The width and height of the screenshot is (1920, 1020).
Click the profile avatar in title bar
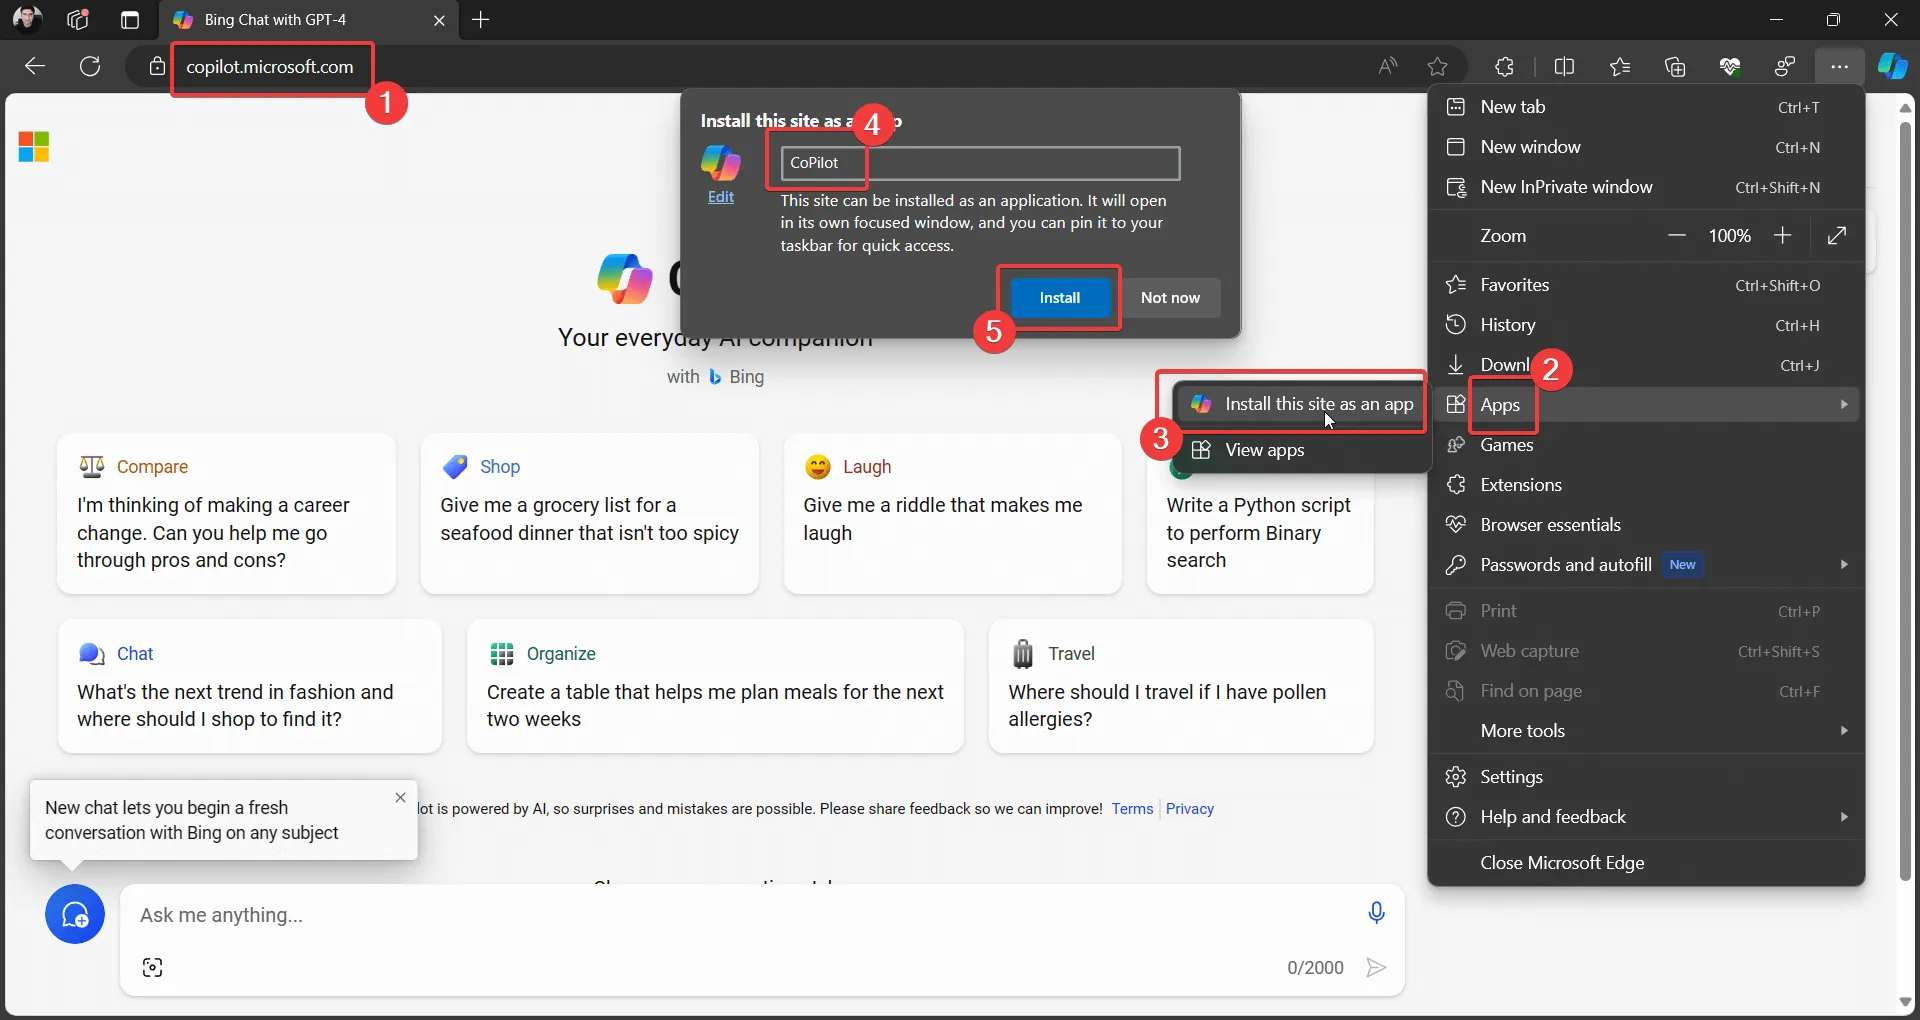27,18
